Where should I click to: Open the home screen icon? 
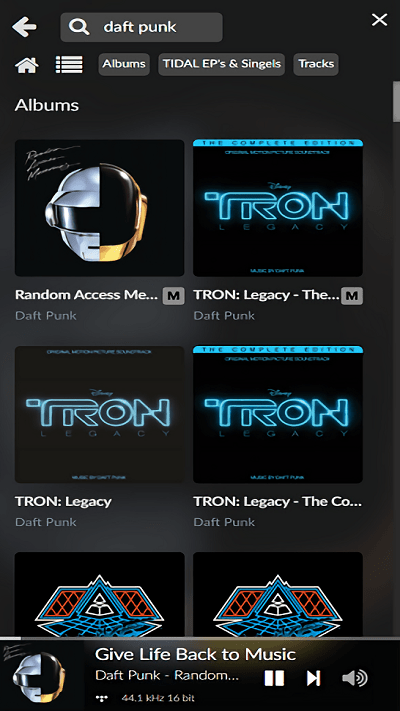coord(26,65)
